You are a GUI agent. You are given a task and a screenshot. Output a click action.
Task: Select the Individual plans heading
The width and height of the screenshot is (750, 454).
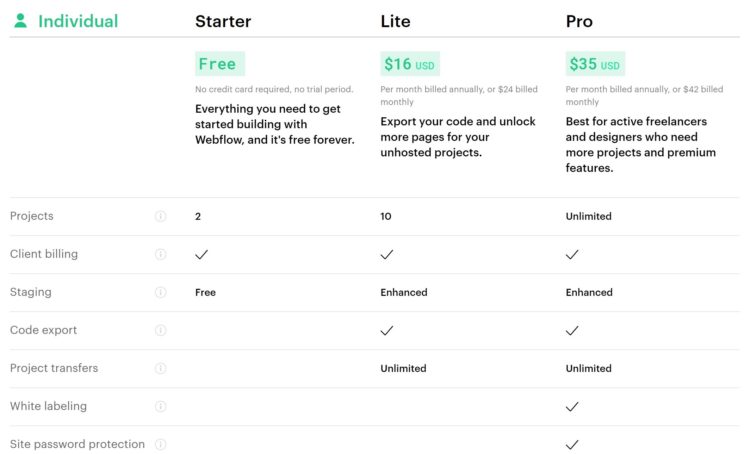coord(78,21)
